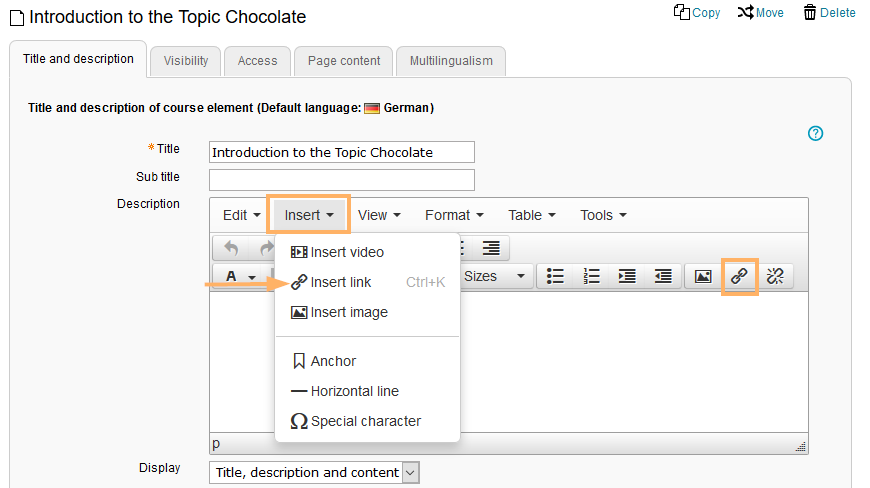The height and width of the screenshot is (488, 870).
Task: Open the text color dropdown arrow
Action: [x=252, y=276]
